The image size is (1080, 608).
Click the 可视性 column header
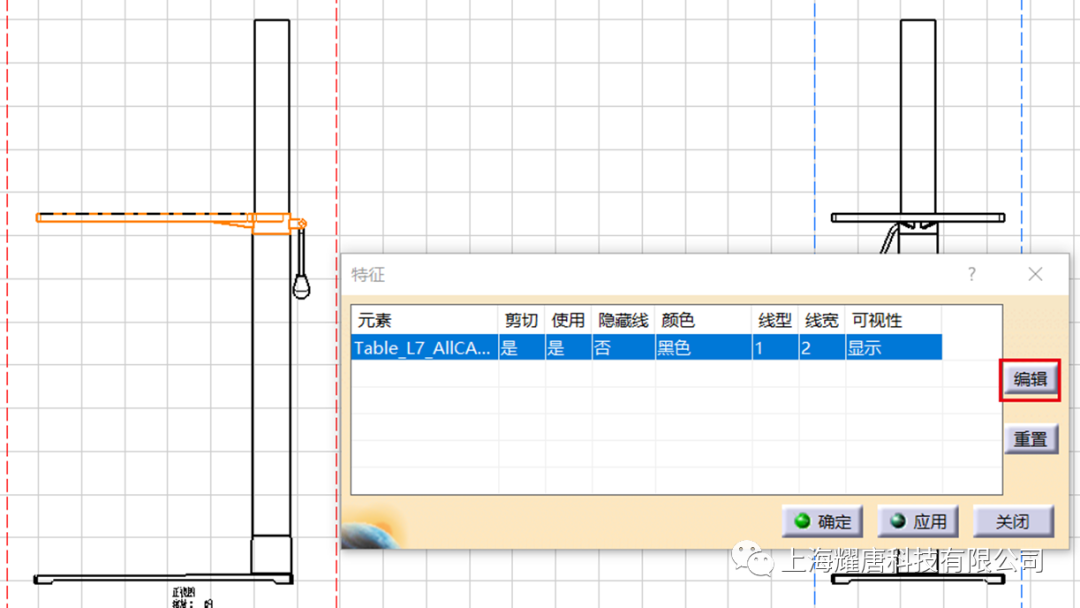(876, 320)
